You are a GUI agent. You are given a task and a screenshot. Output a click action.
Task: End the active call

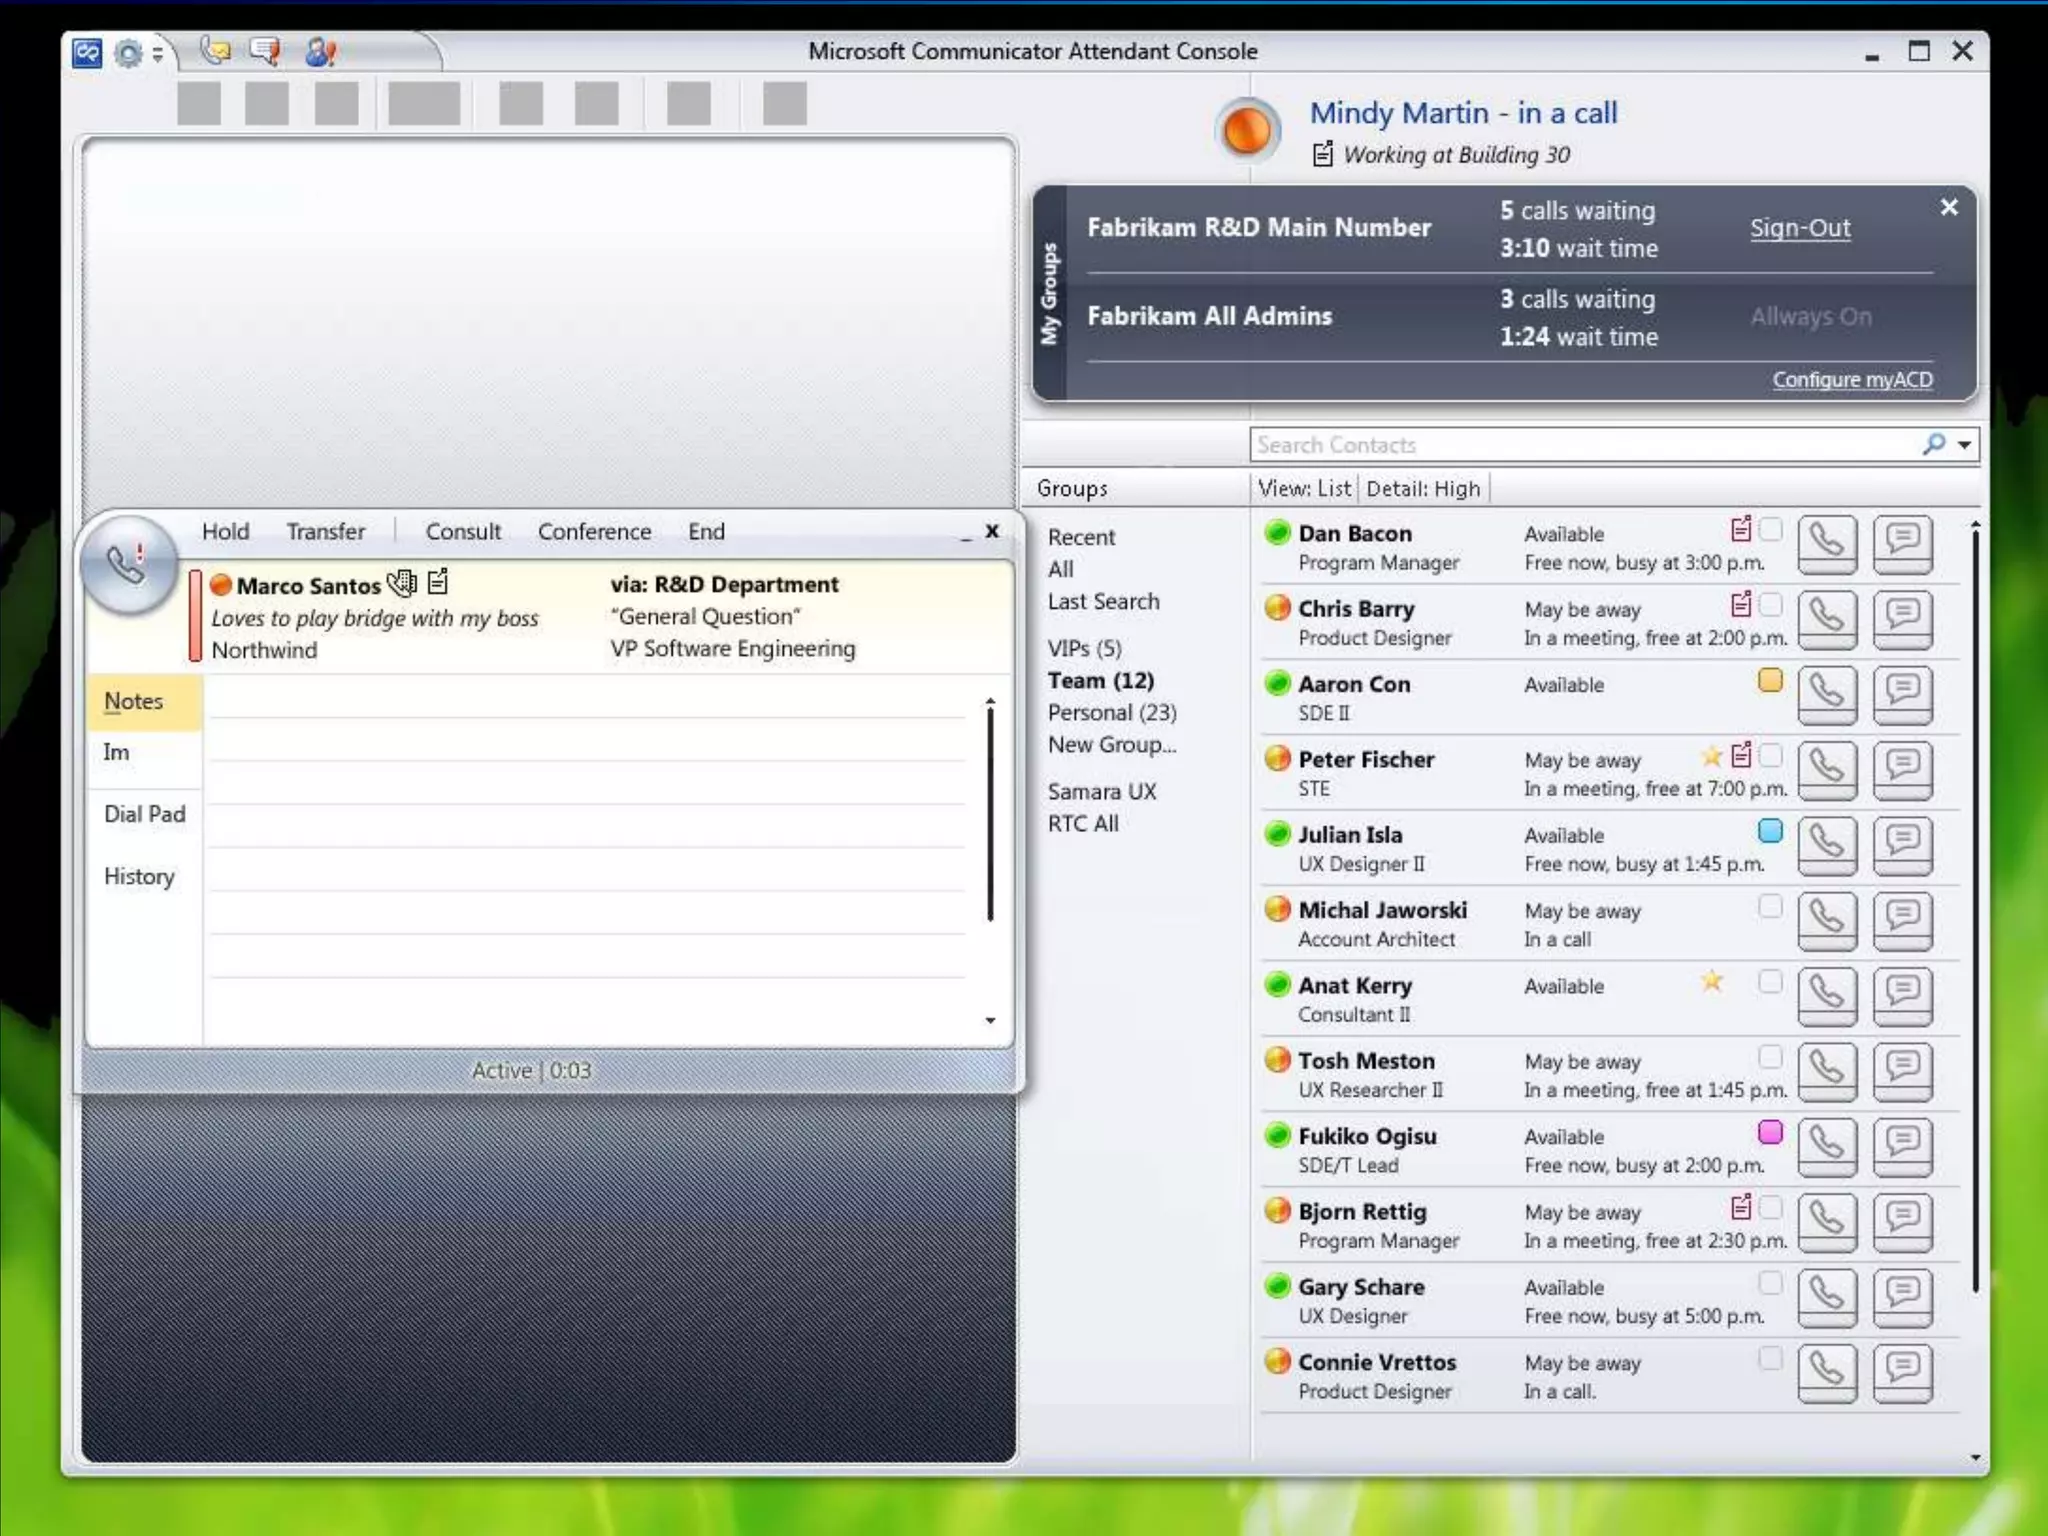706,532
